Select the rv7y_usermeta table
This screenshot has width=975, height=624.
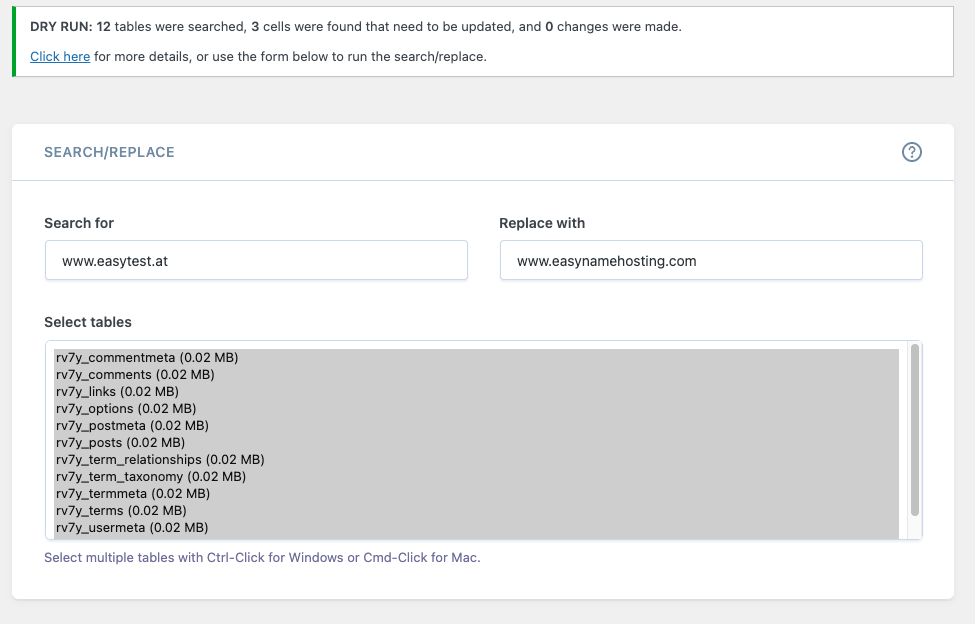tap(132, 527)
